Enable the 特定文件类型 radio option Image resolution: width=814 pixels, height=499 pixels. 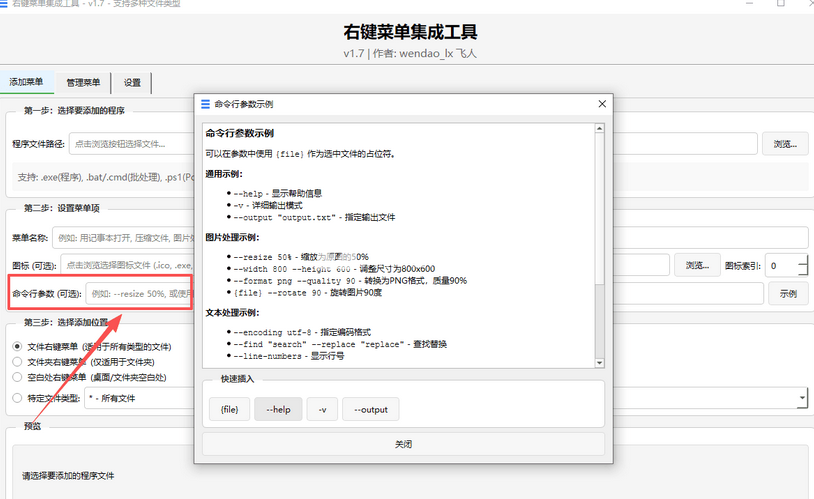pyautogui.click(x=17, y=398)
